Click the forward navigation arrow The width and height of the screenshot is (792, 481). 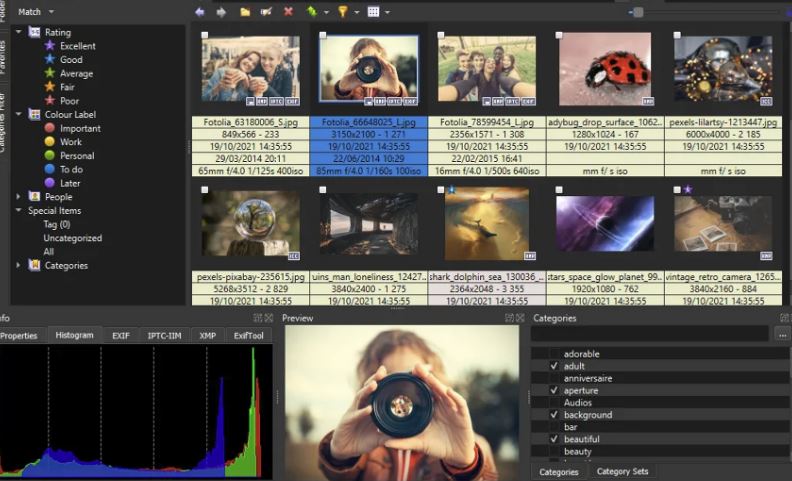[221, 12]
